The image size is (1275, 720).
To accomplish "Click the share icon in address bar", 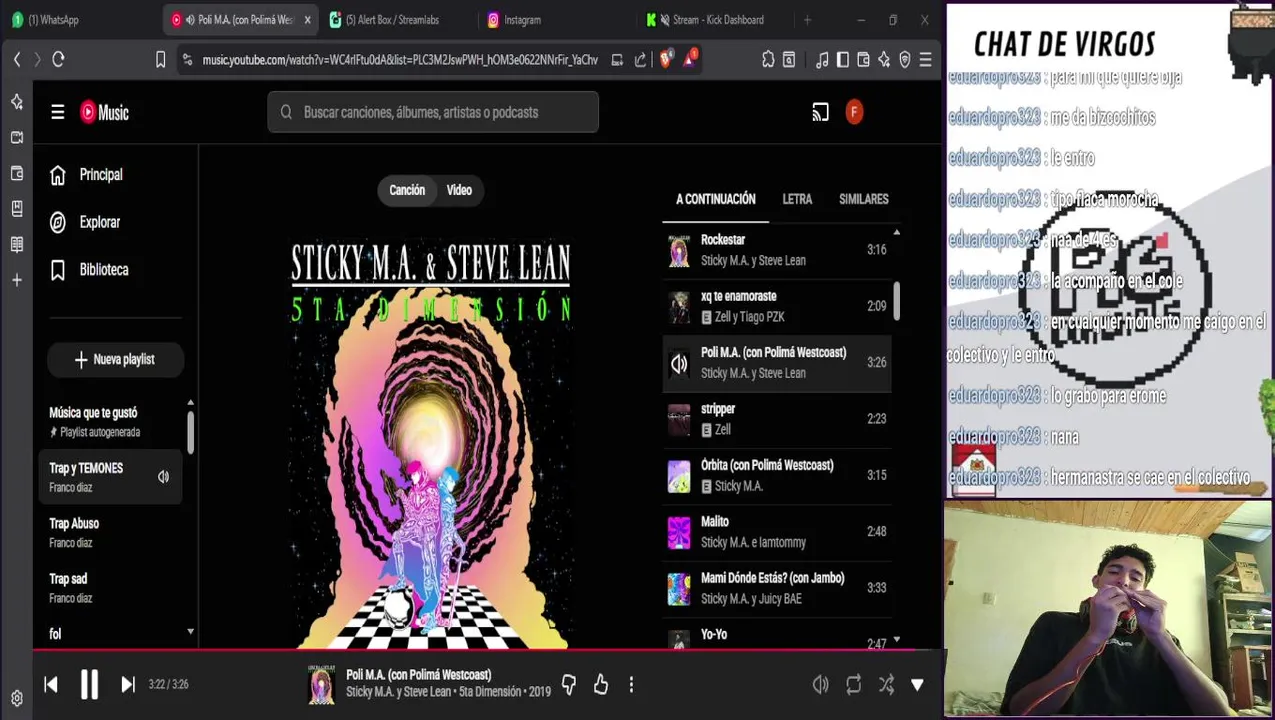I will click(640, 60).
